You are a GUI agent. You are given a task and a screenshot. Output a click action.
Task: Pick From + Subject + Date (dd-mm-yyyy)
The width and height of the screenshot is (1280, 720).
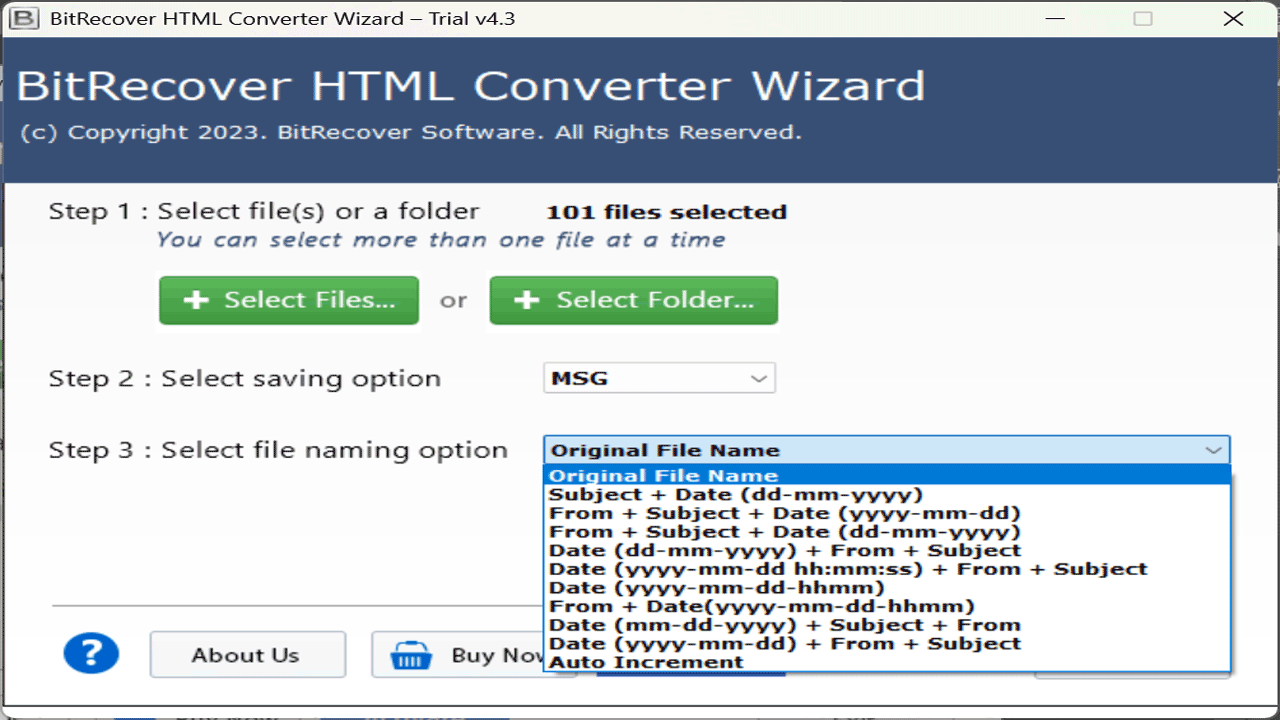click(x=887, y=532)
